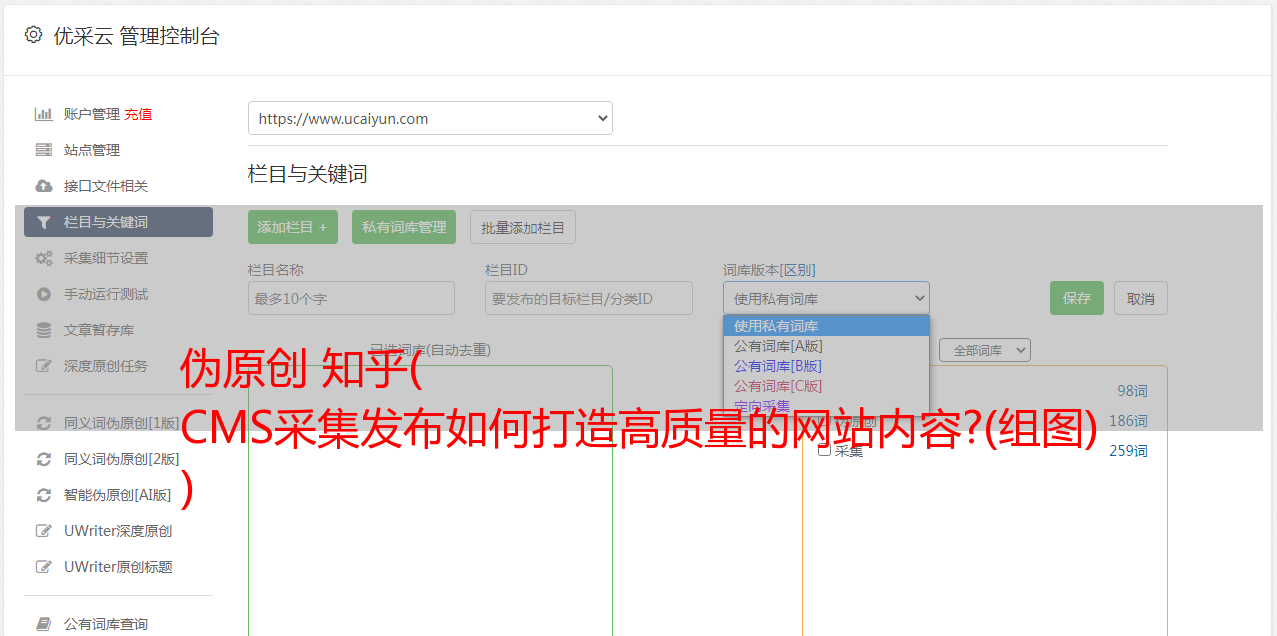Viewport: 1277px width, 636px height.
Task: Open 智能伪原创[AI版] sidebar item
Action: point(118,495)
